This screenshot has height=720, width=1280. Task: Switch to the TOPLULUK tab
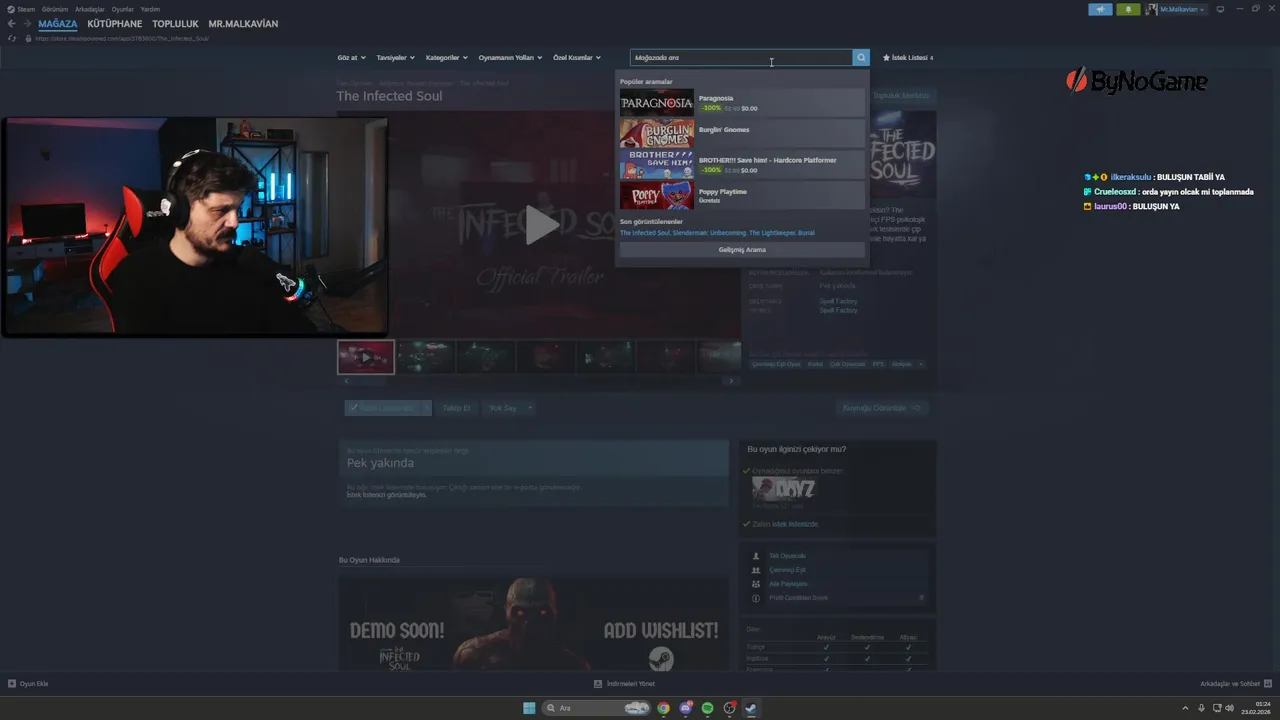[175, 23]
